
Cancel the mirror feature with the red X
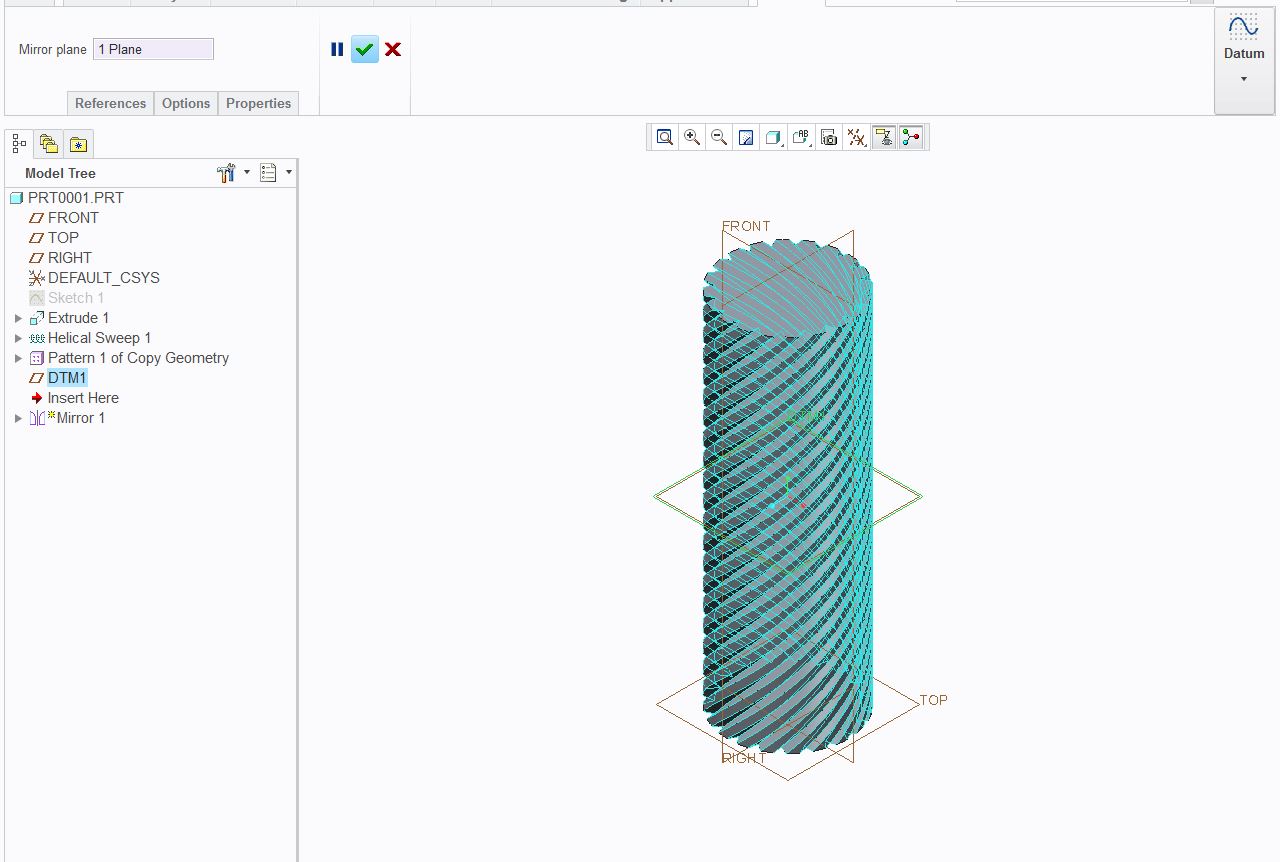[x=393, y=49]
